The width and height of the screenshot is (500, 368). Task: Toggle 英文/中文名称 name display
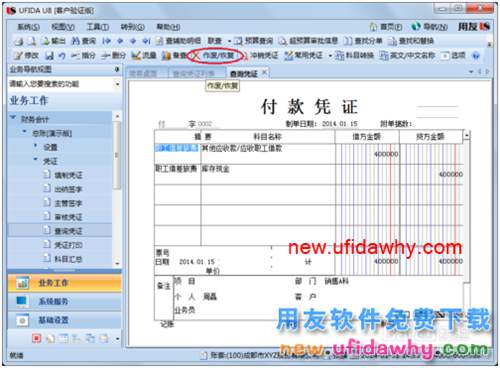tap(407, 55)
